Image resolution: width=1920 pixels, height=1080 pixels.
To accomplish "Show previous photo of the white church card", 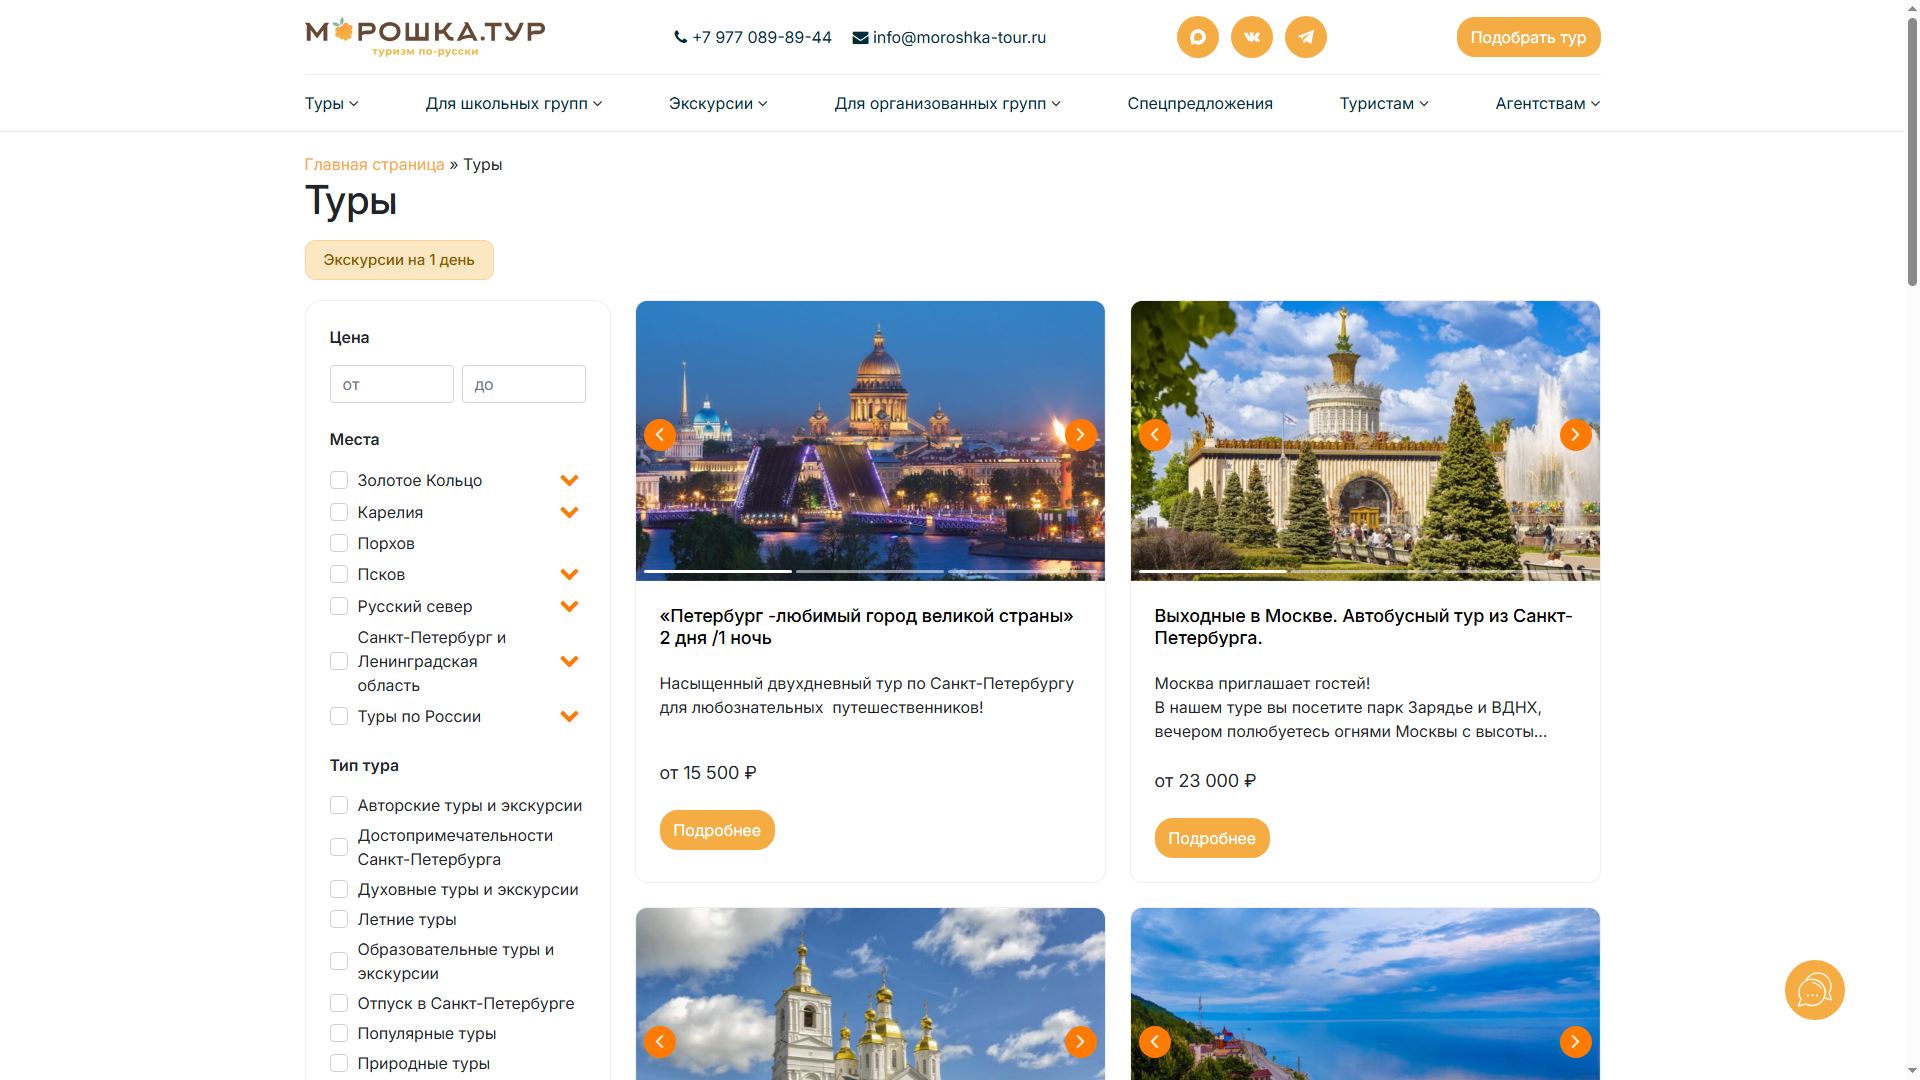I will pyautogui.click(x=659, y=1042).
